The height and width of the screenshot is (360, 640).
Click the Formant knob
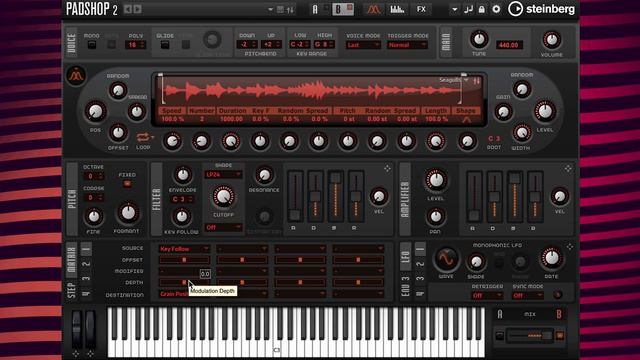[128, 213]
